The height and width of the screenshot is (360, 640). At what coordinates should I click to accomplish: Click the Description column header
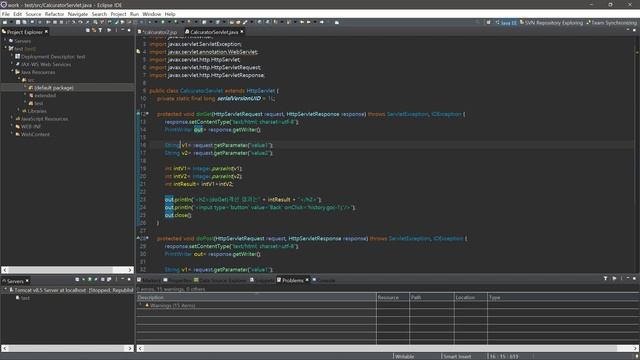click(x=256, y=297)
